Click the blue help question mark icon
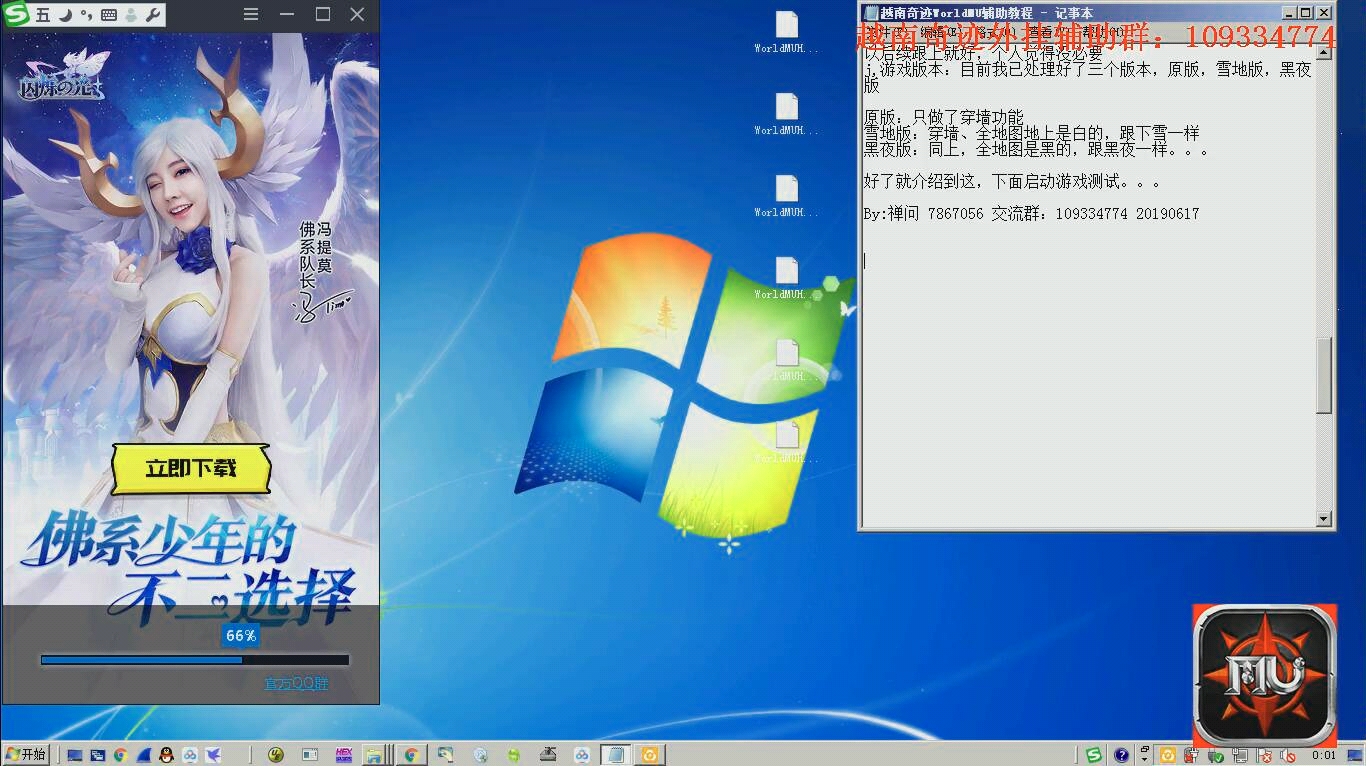Viewport: 1366px width, 766px height. 1121,755
